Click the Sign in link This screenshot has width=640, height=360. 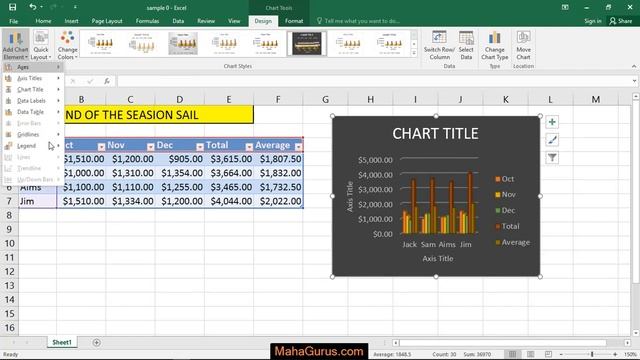[x=592, y=21]
